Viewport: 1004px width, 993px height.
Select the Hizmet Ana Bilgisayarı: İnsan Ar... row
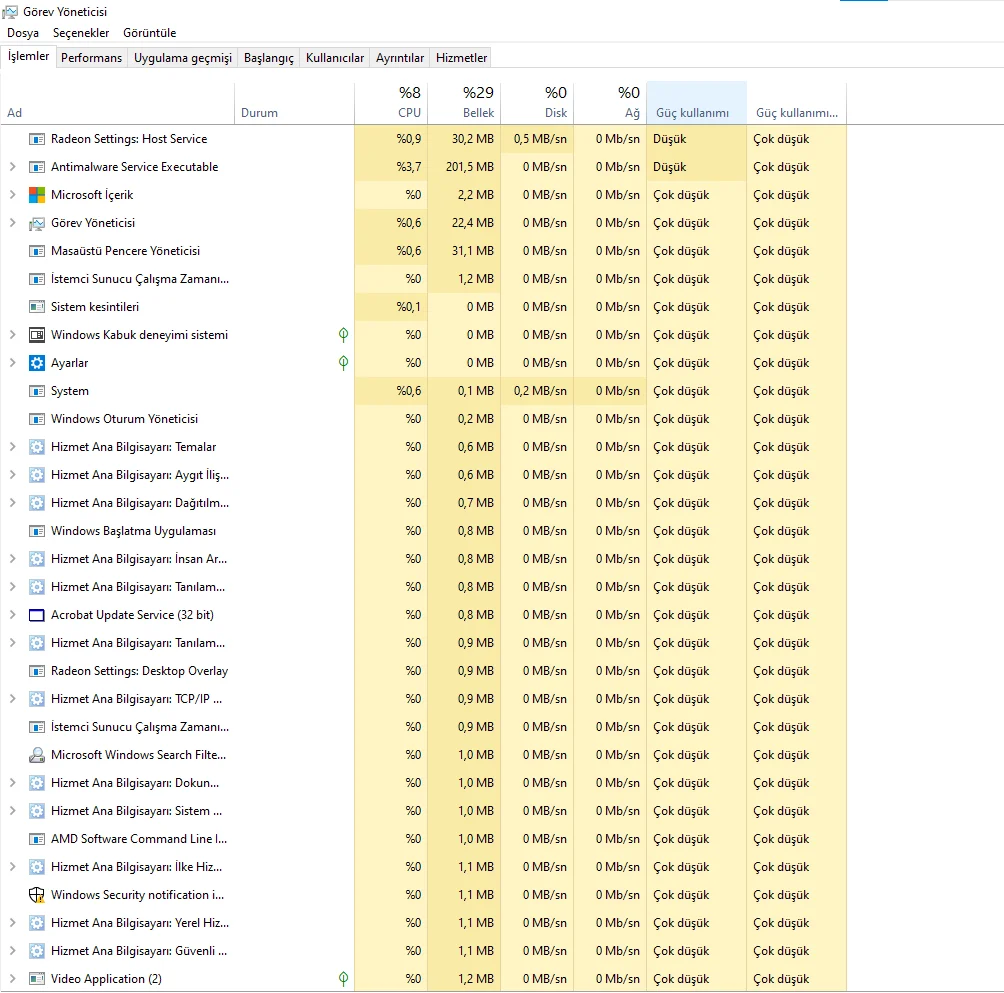pyautogui.click(x=423, y=559)
